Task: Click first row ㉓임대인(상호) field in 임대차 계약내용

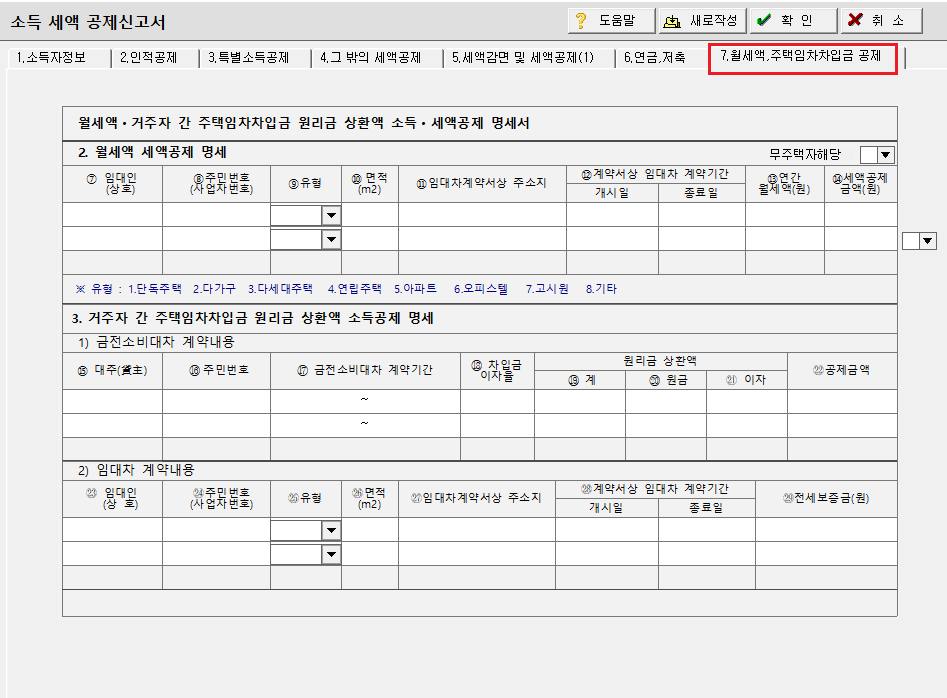Action: (x=112, y=530)
